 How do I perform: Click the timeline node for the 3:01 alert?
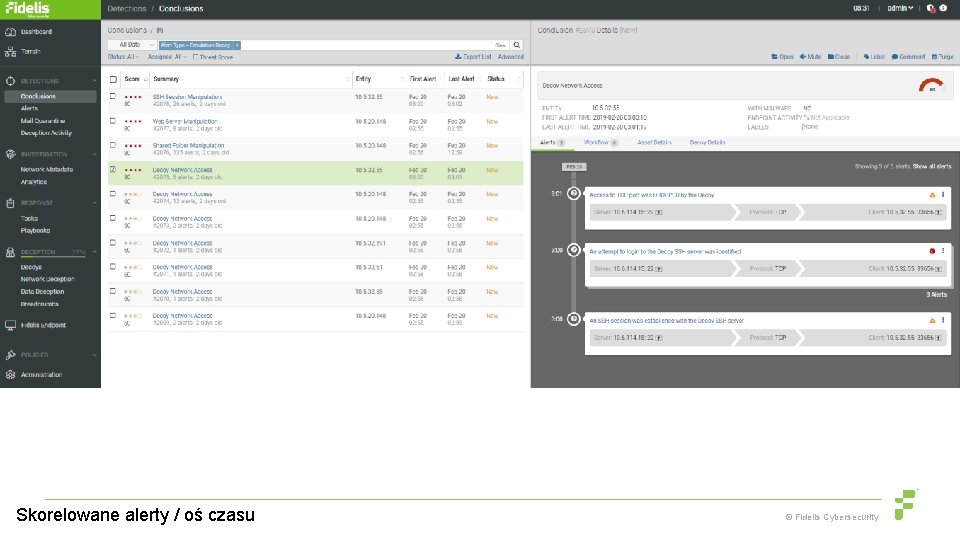click(574, 193)
